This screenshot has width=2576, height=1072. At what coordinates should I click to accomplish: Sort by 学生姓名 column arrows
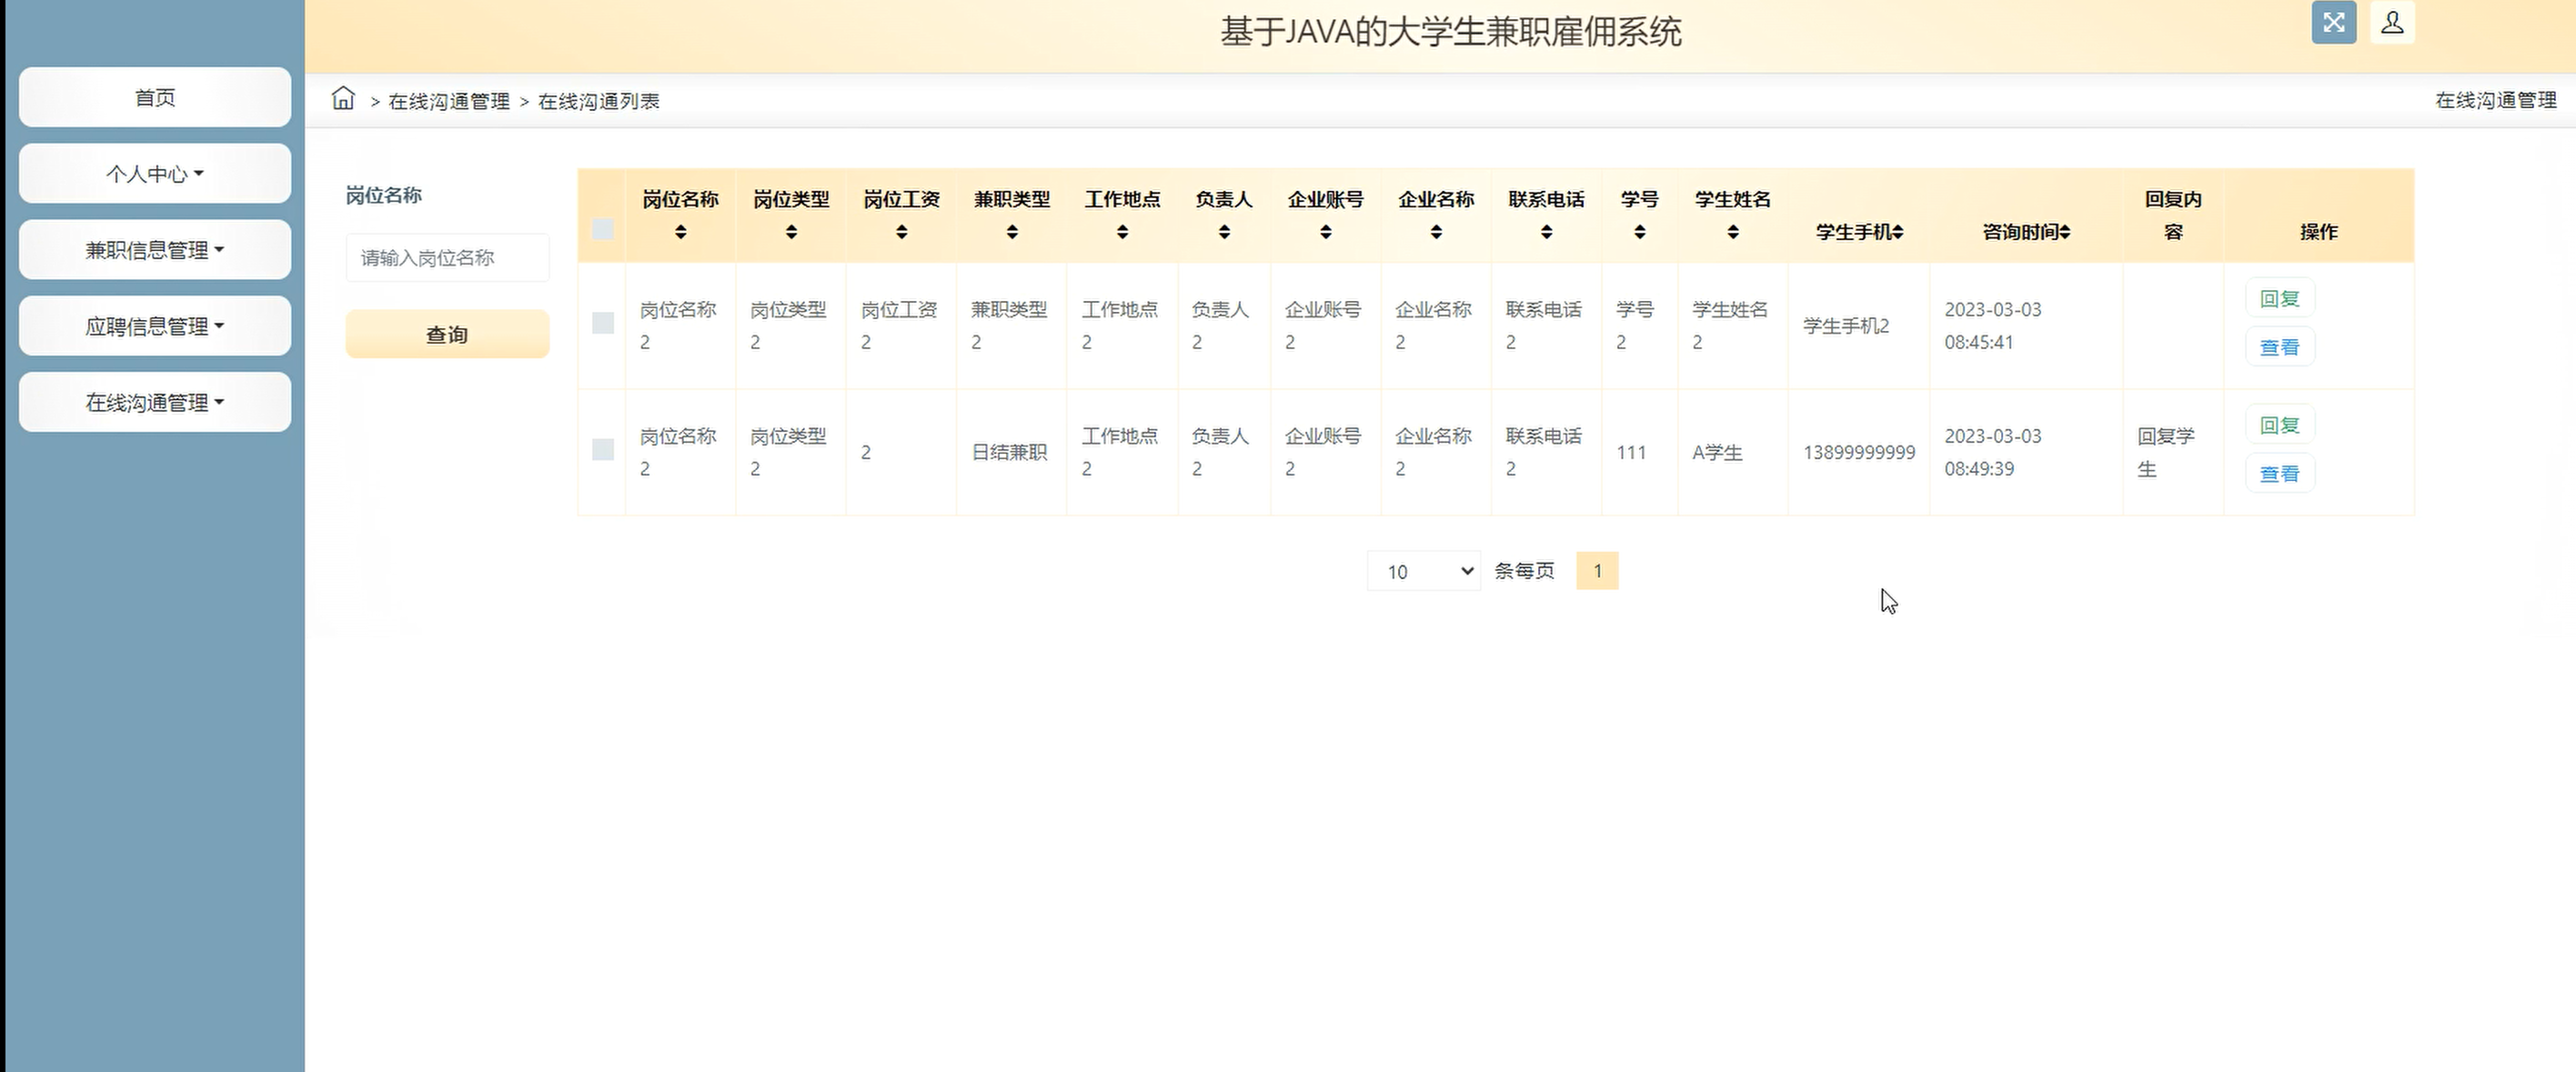coord(1733,232)
